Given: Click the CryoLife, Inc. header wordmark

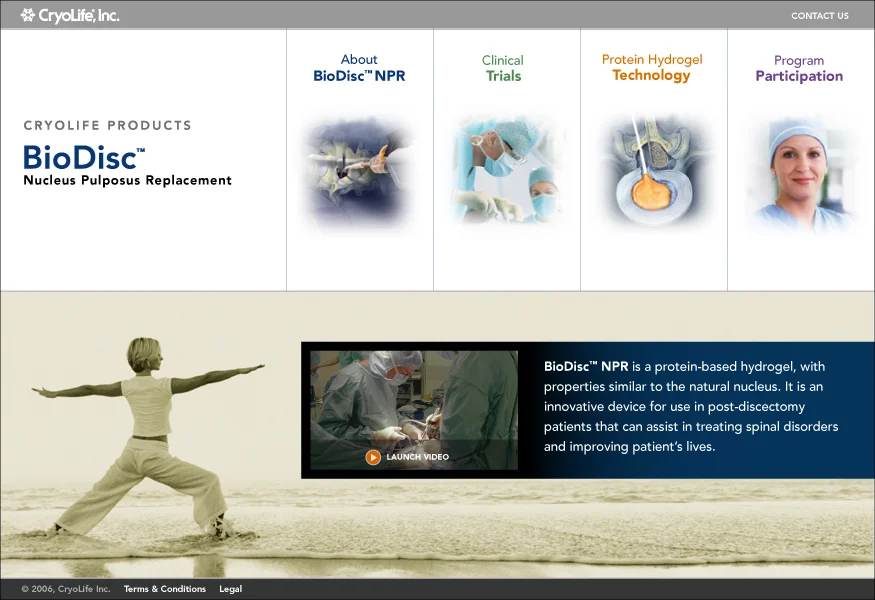Looking at the screenshot, I should click(x=79, y=16).
